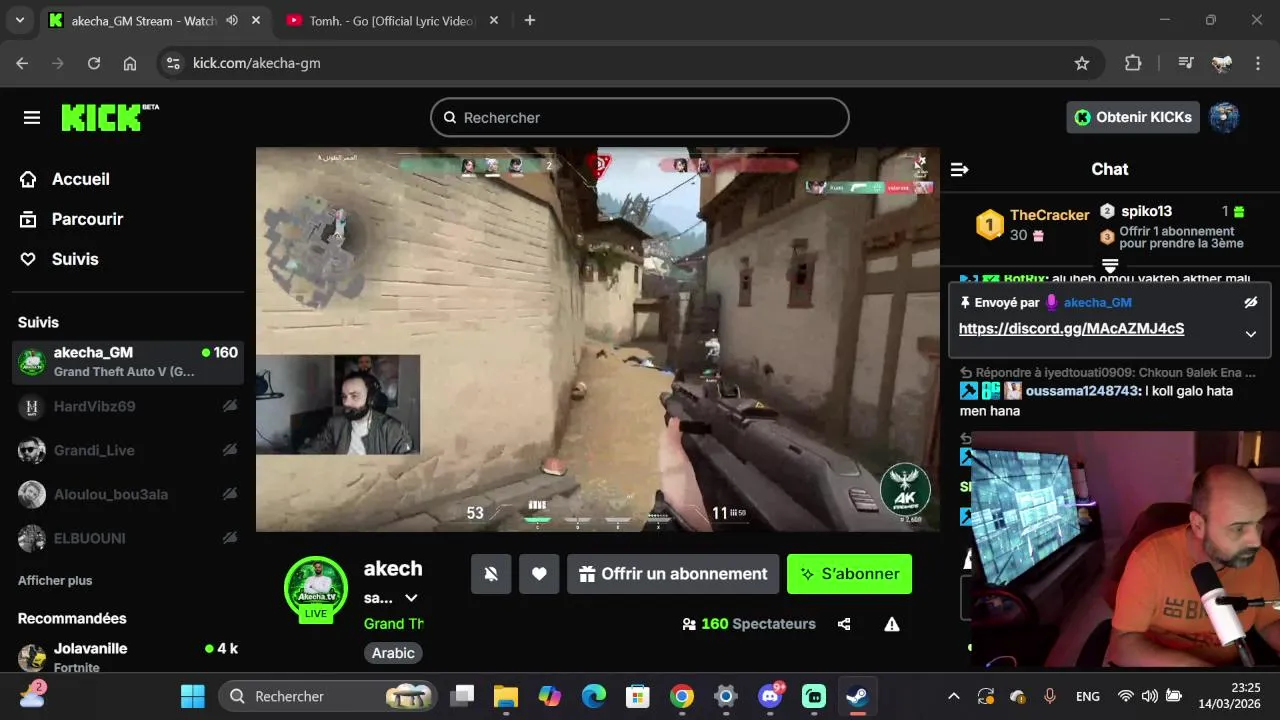1280x720 pixels.
Task: Open the pinned discord.gg invite link
Action: click(x=1071, y=329)
